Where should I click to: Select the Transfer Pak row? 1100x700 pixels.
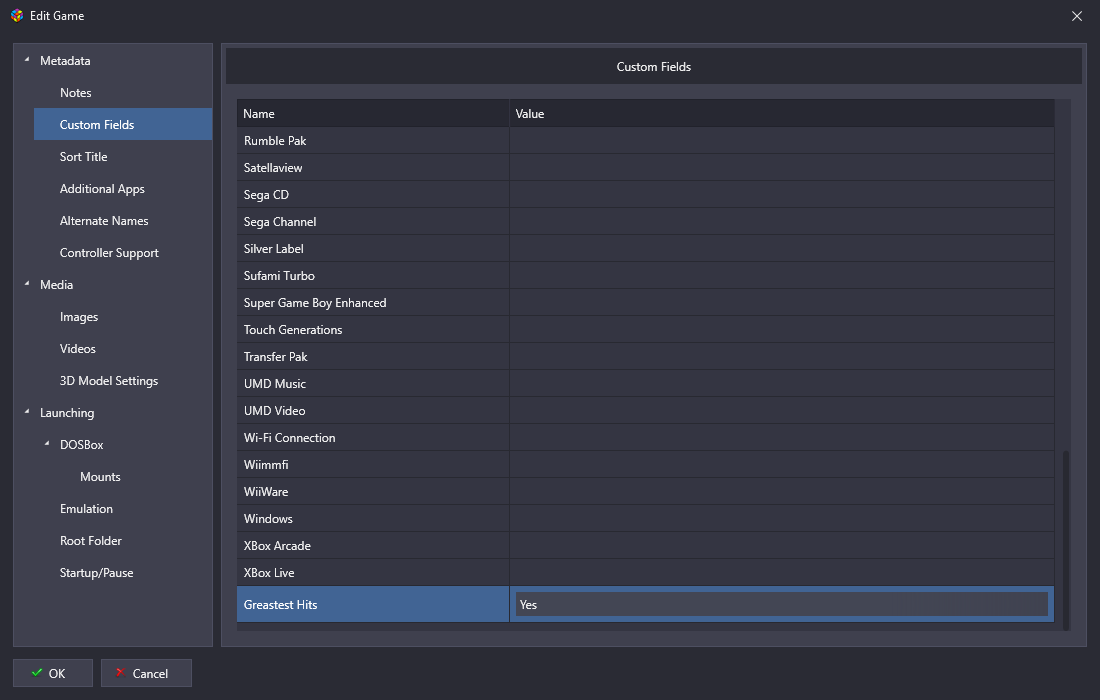[x=645, y=356]
